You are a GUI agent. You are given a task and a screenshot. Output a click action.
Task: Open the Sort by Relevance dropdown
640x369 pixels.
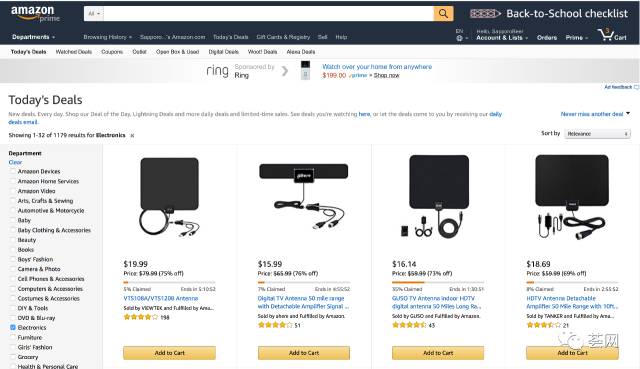click(x=598, y=133)
